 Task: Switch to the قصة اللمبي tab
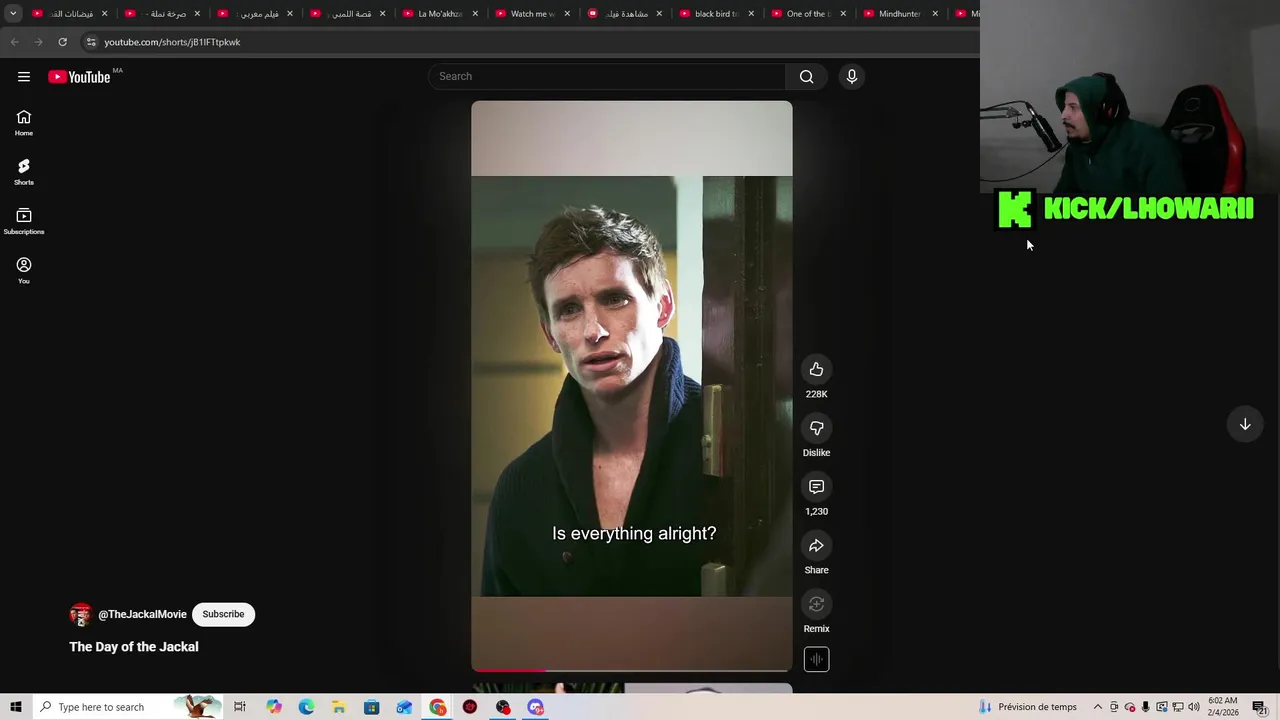[348, 14]
